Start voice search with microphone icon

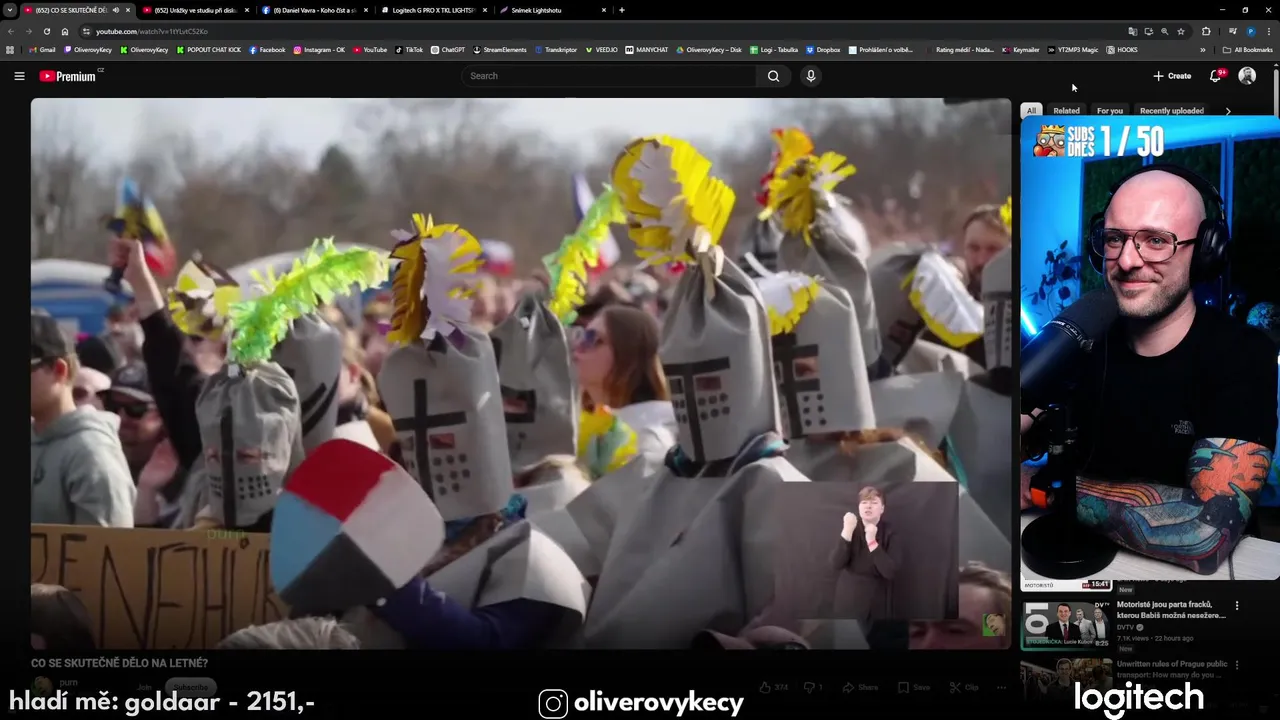pos(811,76)
